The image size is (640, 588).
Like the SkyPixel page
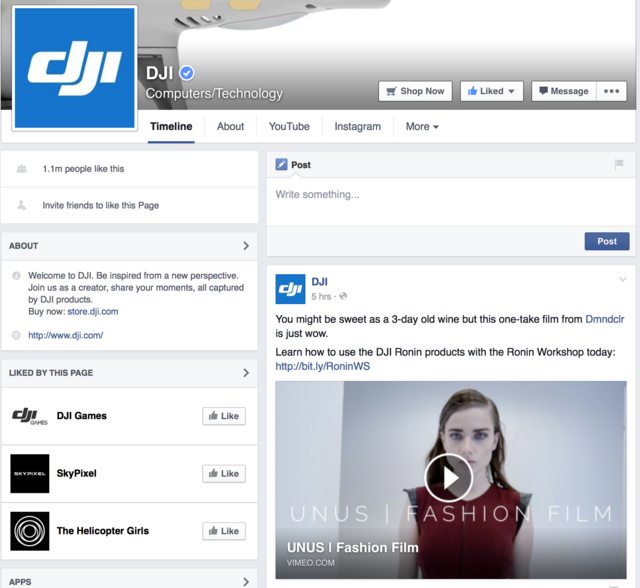pos(224,473)
